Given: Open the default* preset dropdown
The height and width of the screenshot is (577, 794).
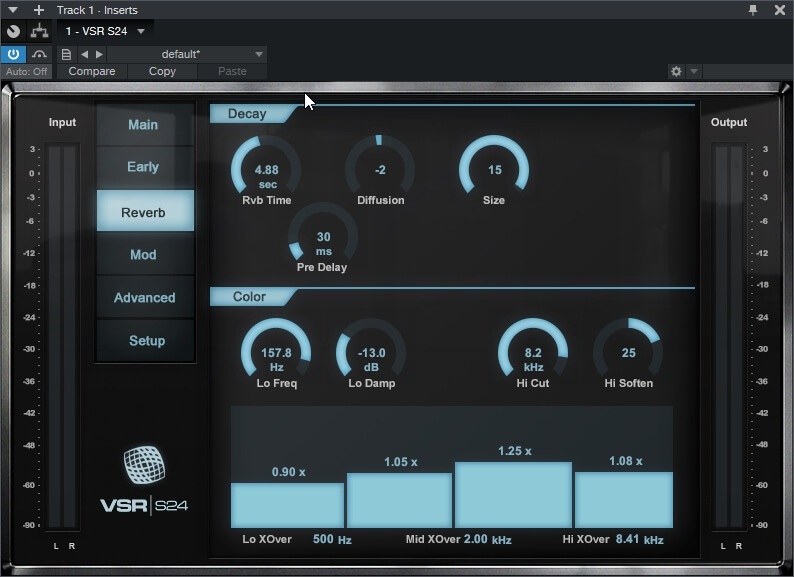Looking at the screenshot, I should 186,54.
